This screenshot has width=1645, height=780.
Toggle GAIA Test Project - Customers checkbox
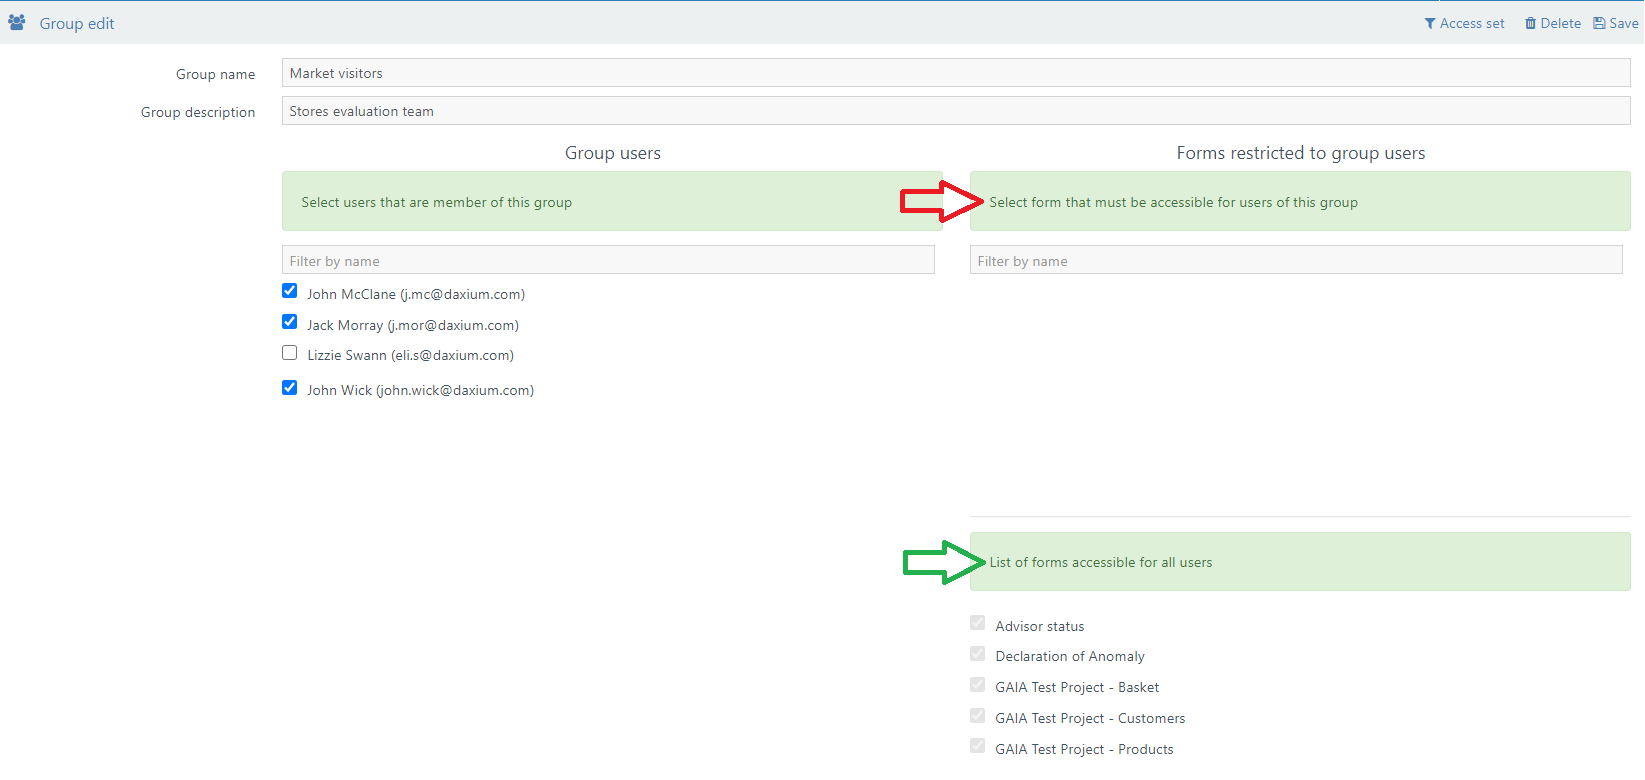click(x=978, y=716)
